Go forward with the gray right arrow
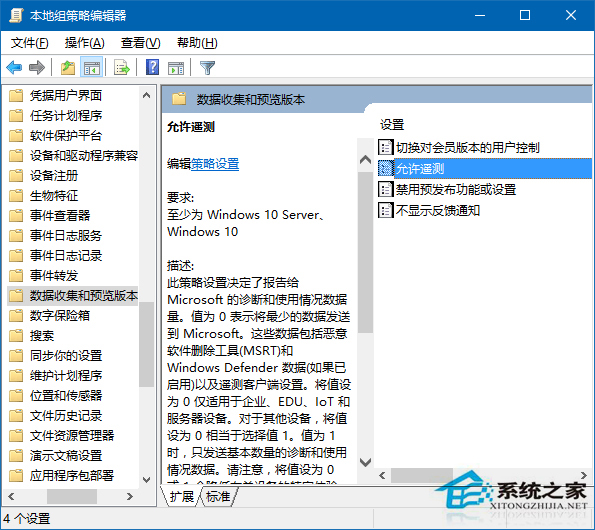 [x=36, y=68]
